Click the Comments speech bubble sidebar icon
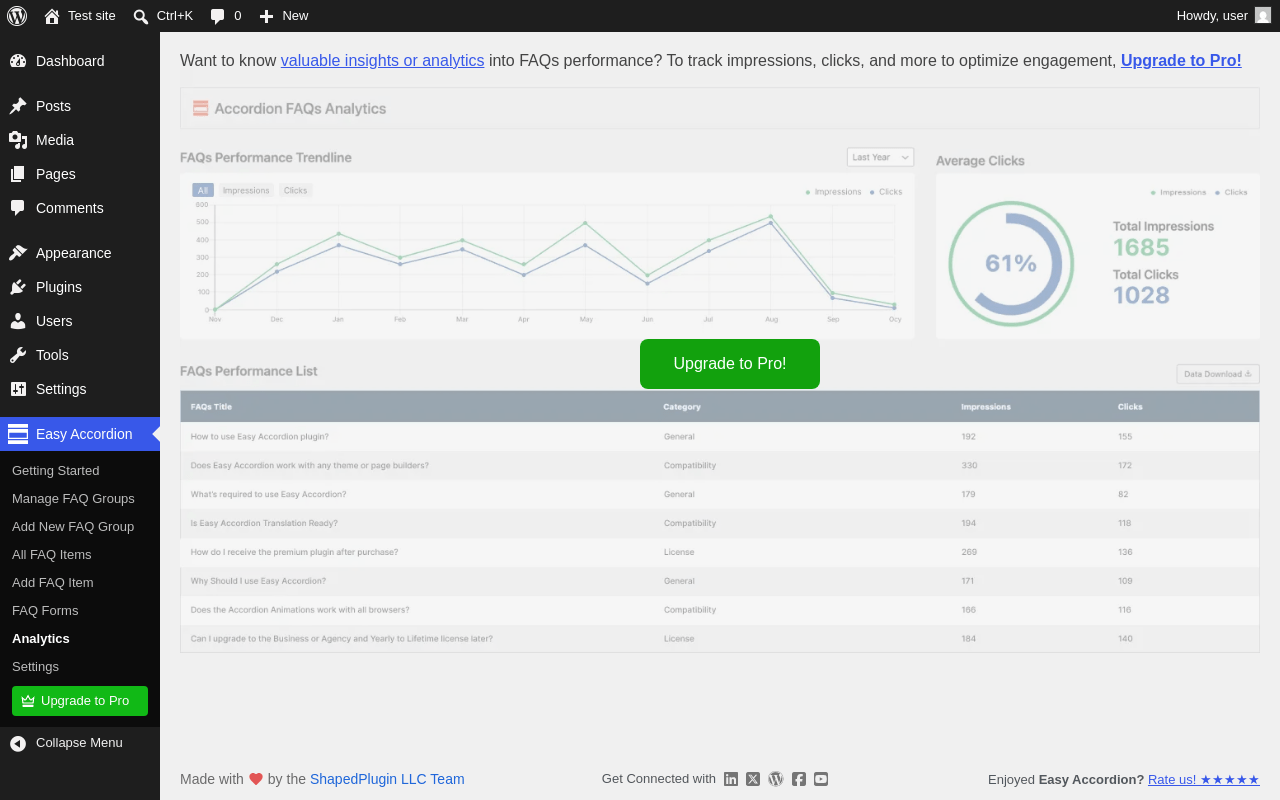The width and height of the screenshot is (1280, 800). coord(18,208)
